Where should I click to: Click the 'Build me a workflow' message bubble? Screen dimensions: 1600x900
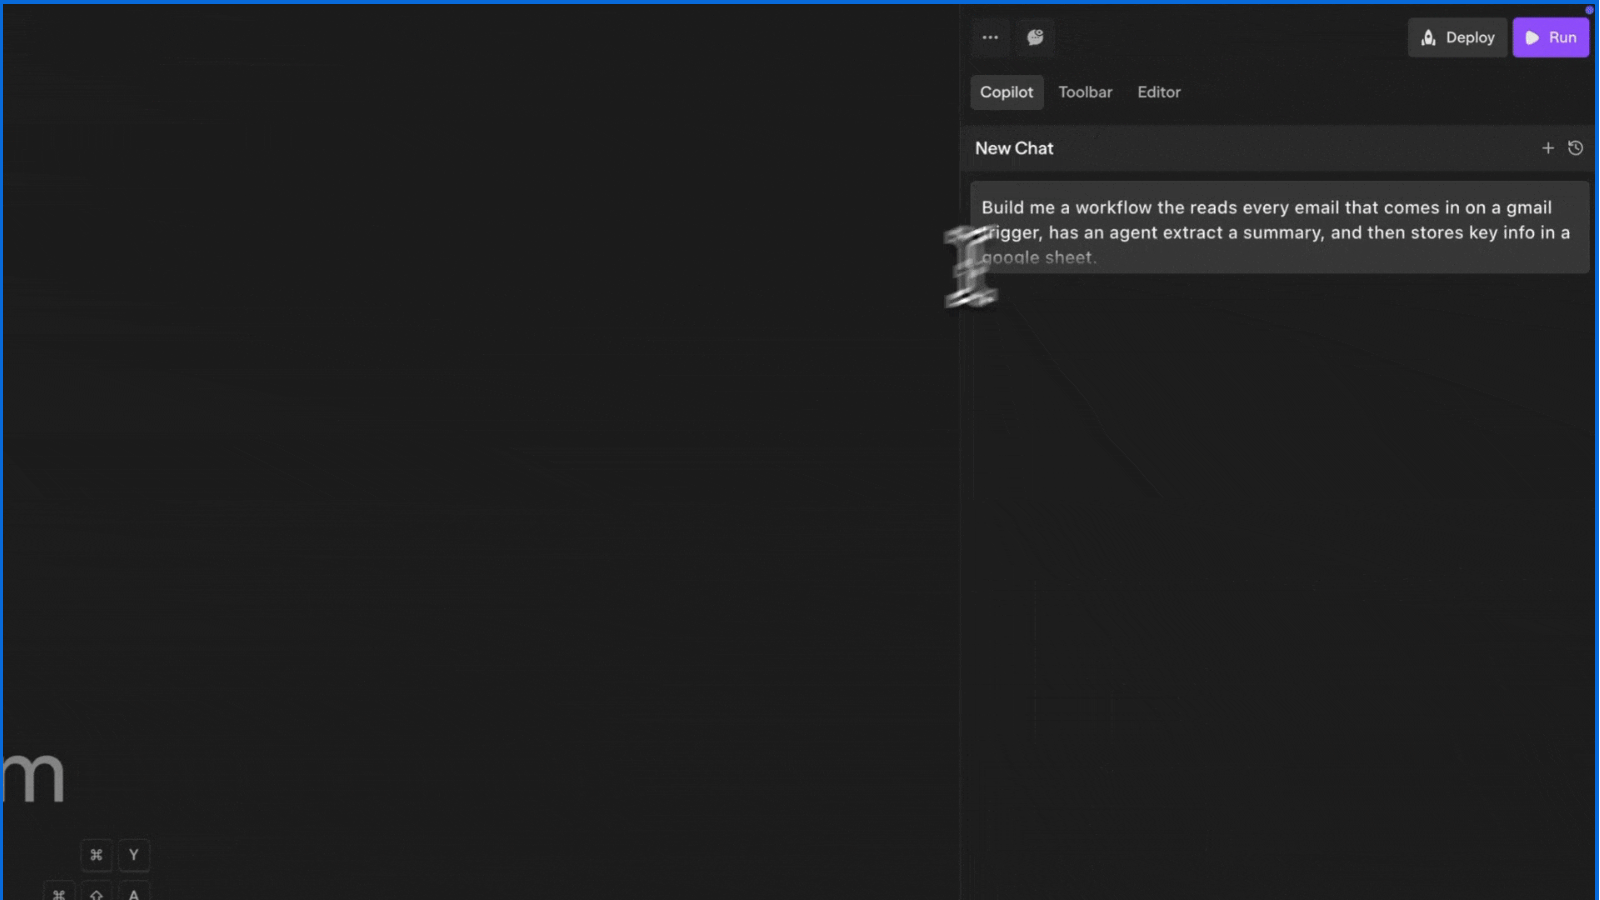tap(1278, 228)
